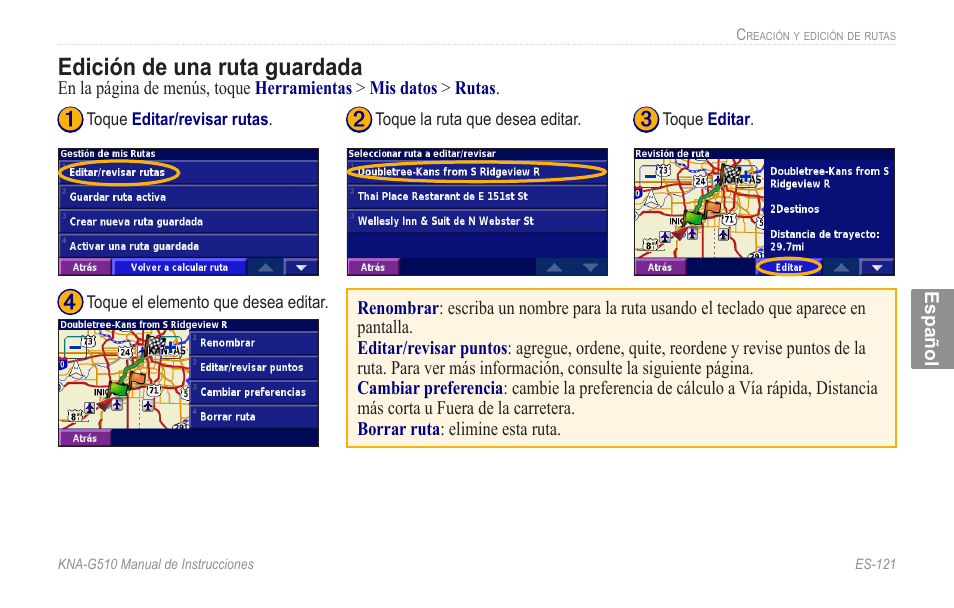Click map thumbnail in Revisión de ruta screen
This screenshot has width=954, height=608.
pos(700,209)
